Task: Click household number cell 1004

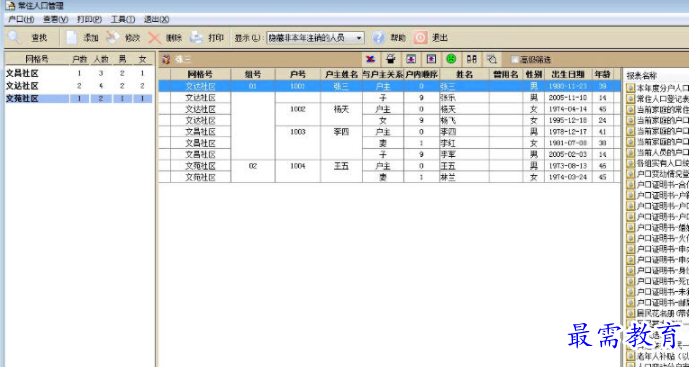Action: 298,166
